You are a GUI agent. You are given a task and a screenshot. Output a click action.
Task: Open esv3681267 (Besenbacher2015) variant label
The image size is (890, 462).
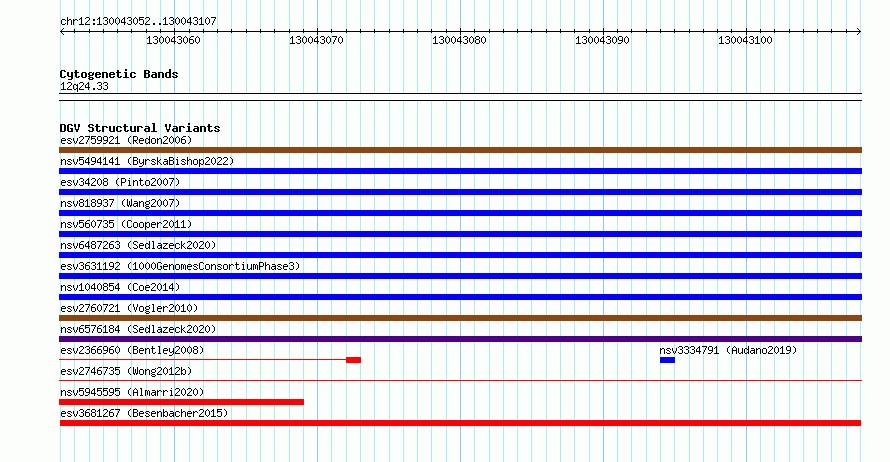144,413
